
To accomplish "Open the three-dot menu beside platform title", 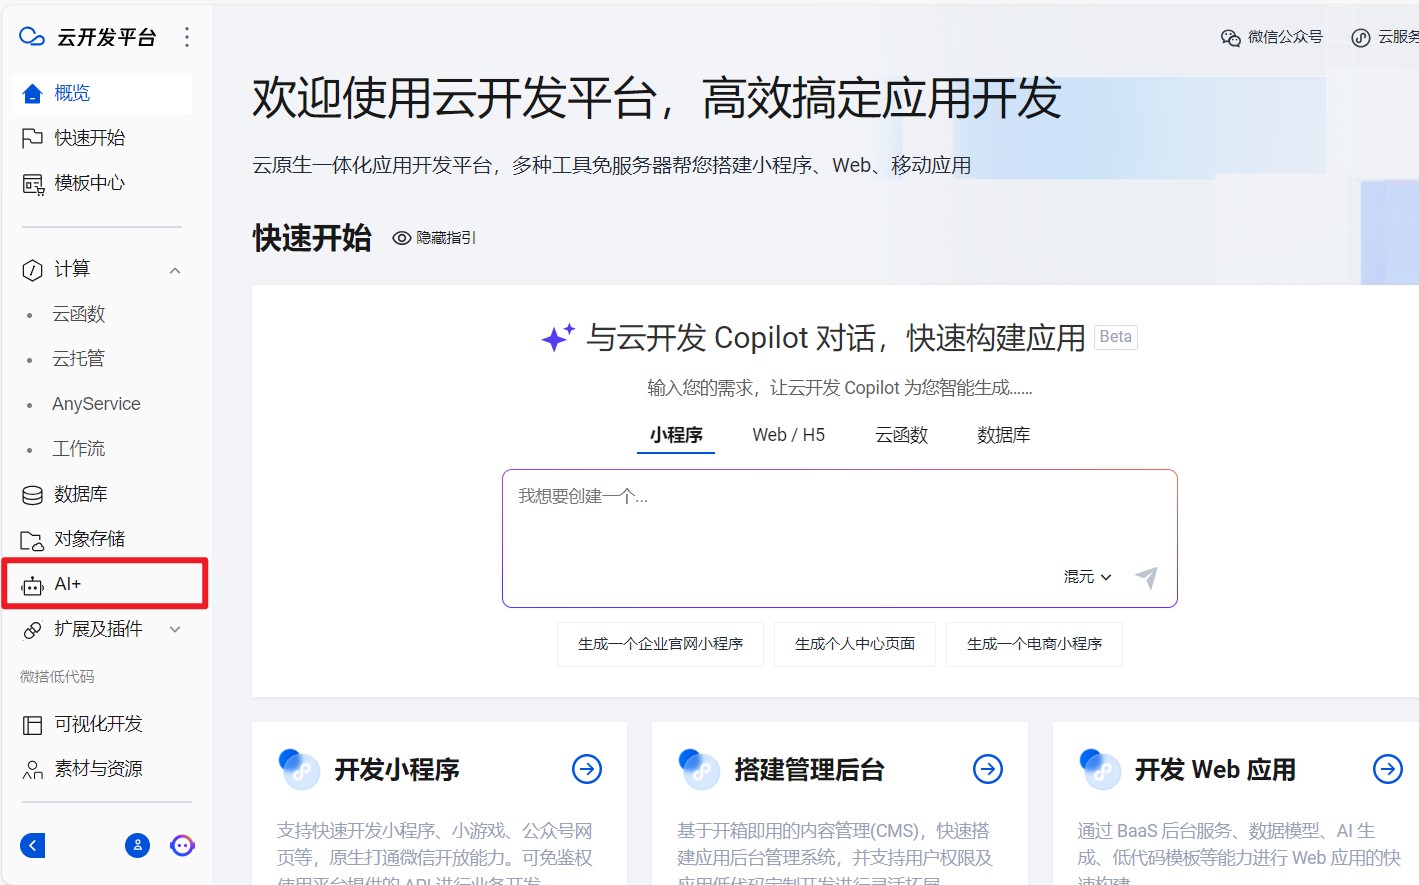I will pyautogui.click(x=187, y=37).
